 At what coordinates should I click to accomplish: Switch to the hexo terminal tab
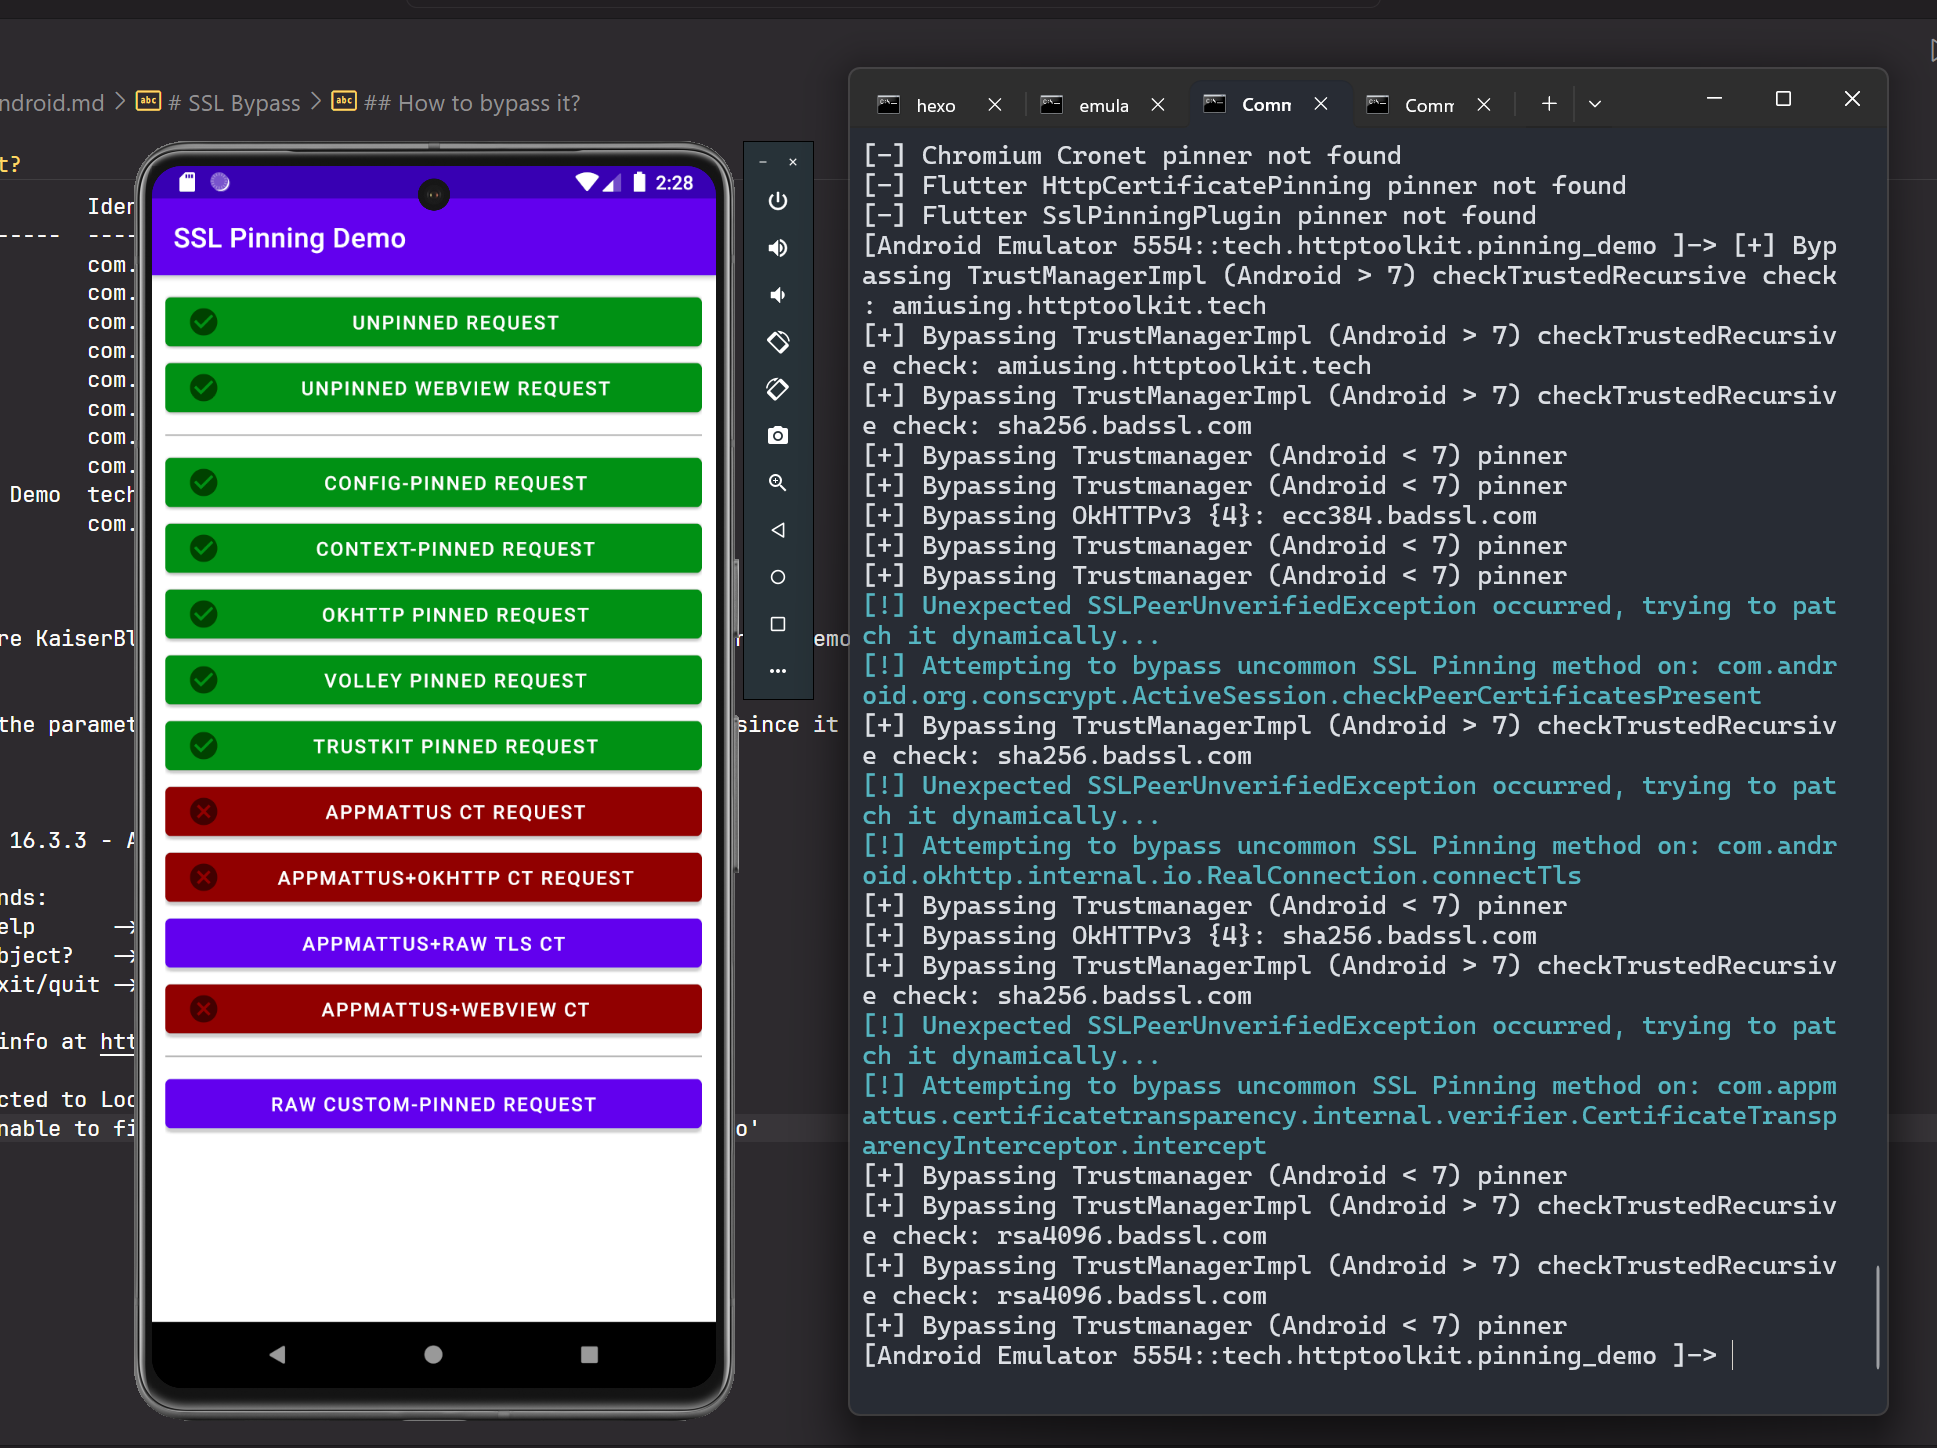936,105
